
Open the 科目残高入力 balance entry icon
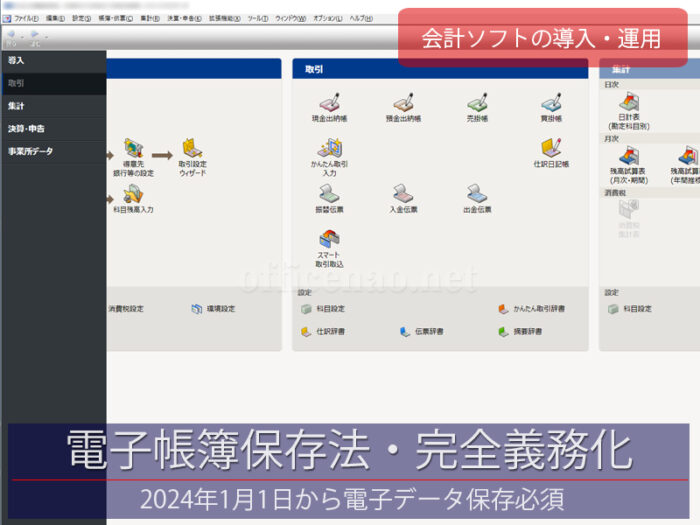pyautogui.click(x=133, y=199)
